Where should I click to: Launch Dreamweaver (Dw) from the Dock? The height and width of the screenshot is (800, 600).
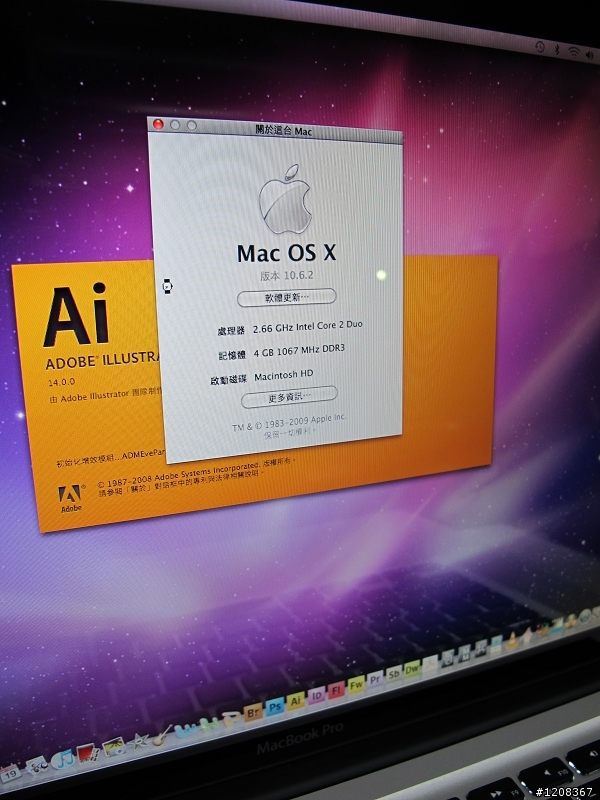pos(411,669)
